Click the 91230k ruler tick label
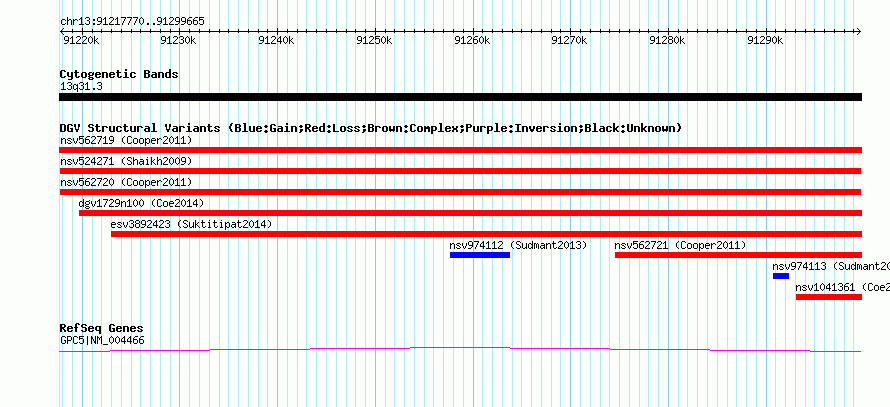 [178, 40]
